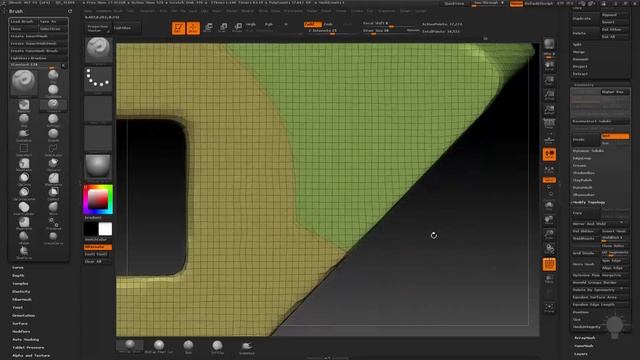
Task: Toggle the orange Zadd button
Action: coord(313,24)
